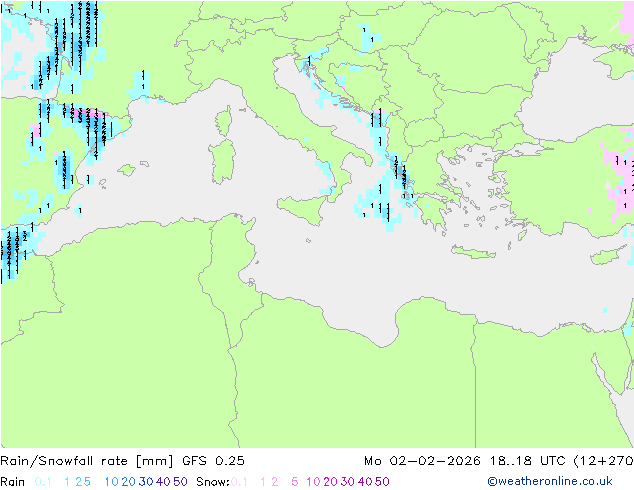Click the rain legend value 40

[x=163, y=482]
